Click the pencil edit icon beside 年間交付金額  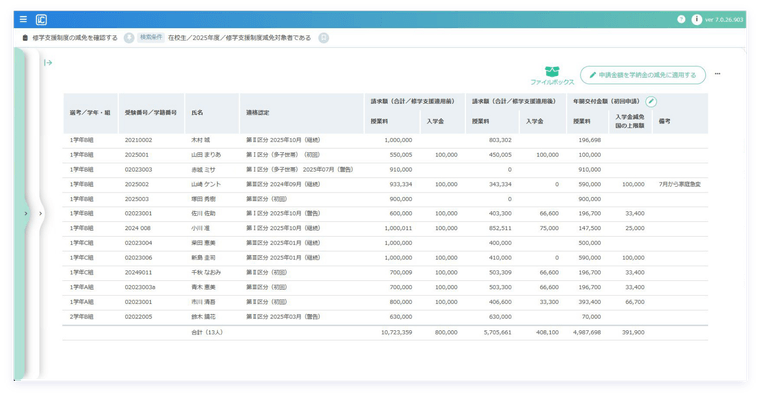pos(651,102)
